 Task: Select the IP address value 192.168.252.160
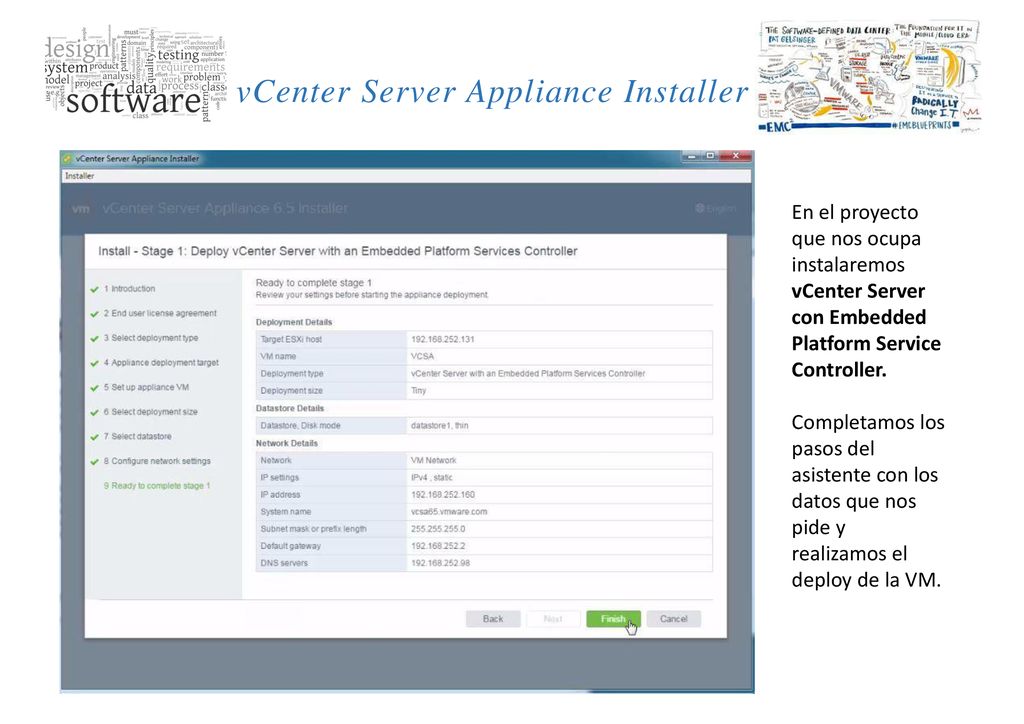click(x=443, y=495)
